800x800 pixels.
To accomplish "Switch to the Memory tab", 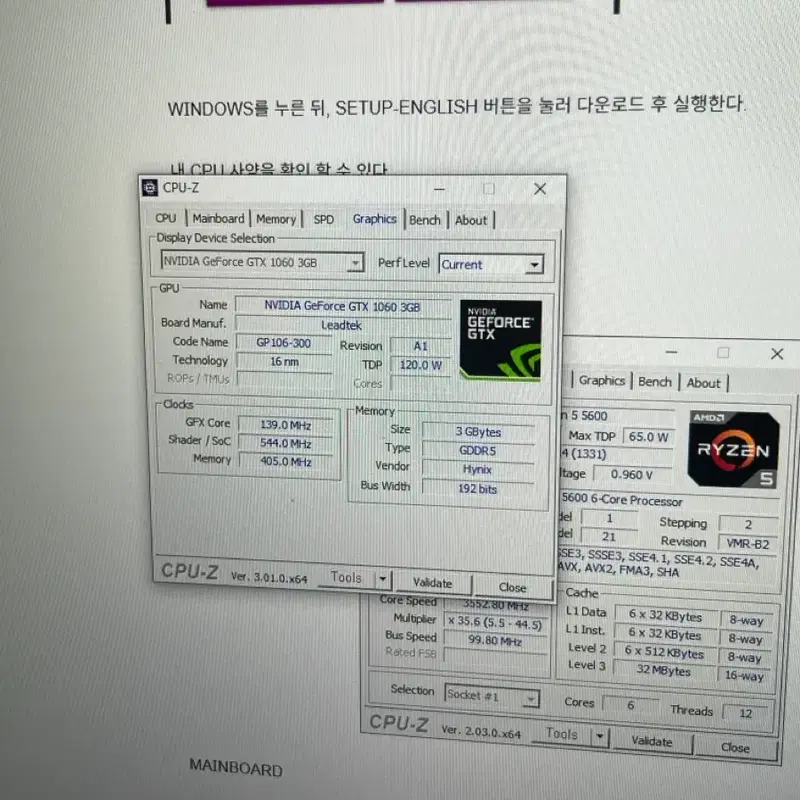I will click(x=276, y=219).
